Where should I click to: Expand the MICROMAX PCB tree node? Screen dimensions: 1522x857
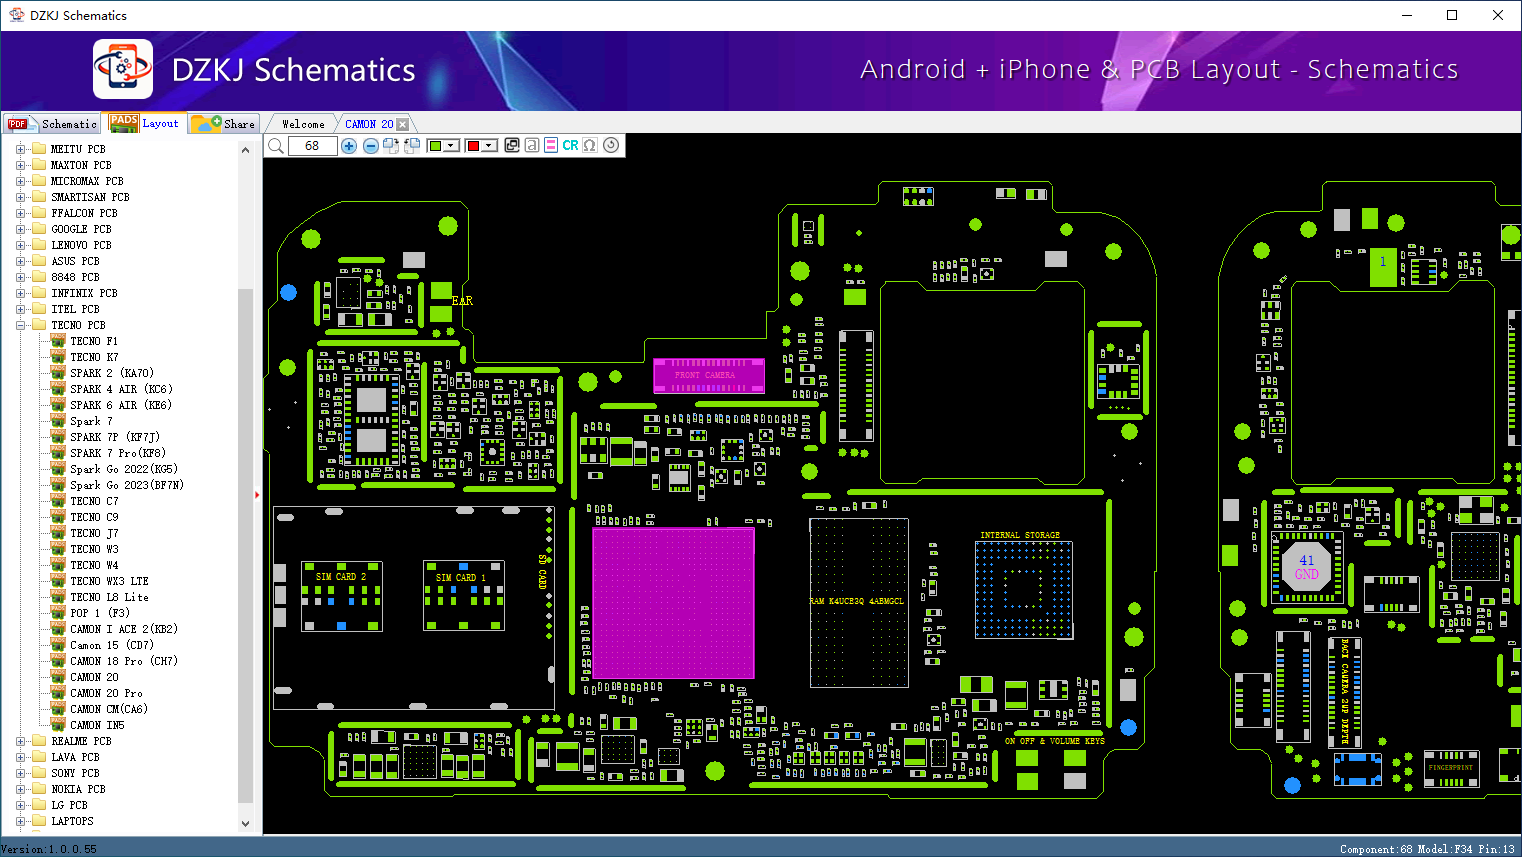[x=20, y=181]
